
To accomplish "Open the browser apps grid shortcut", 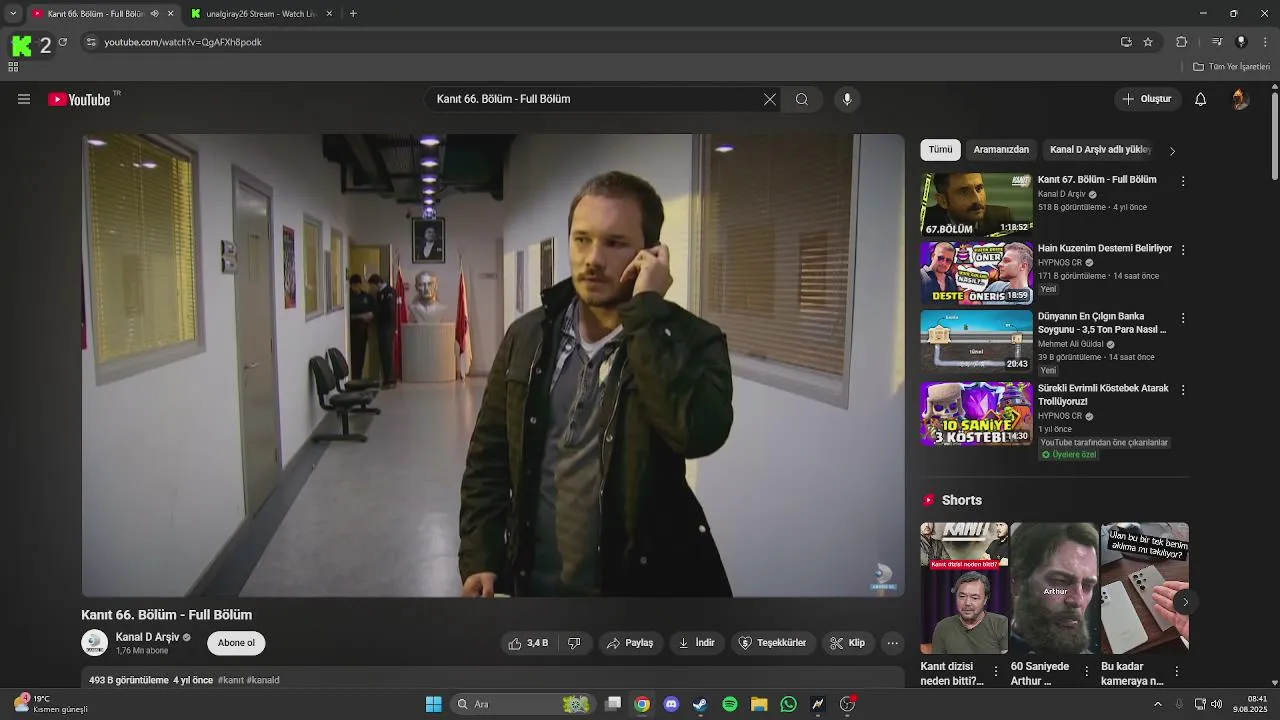I will coord(13,67).
